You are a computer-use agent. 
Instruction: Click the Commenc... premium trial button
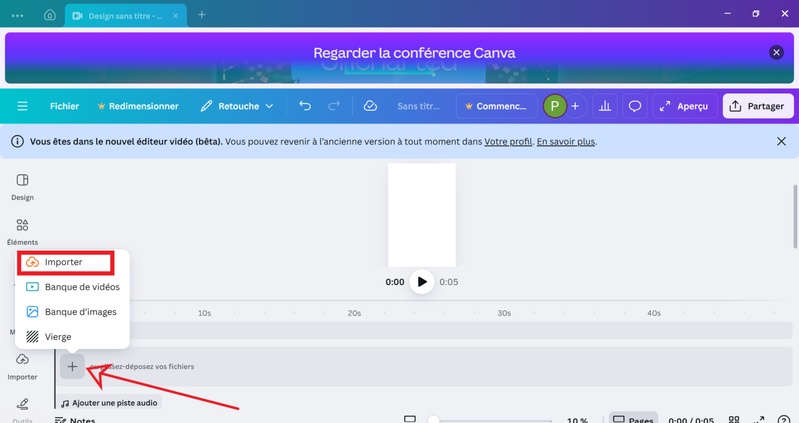[x=496, y=106]
